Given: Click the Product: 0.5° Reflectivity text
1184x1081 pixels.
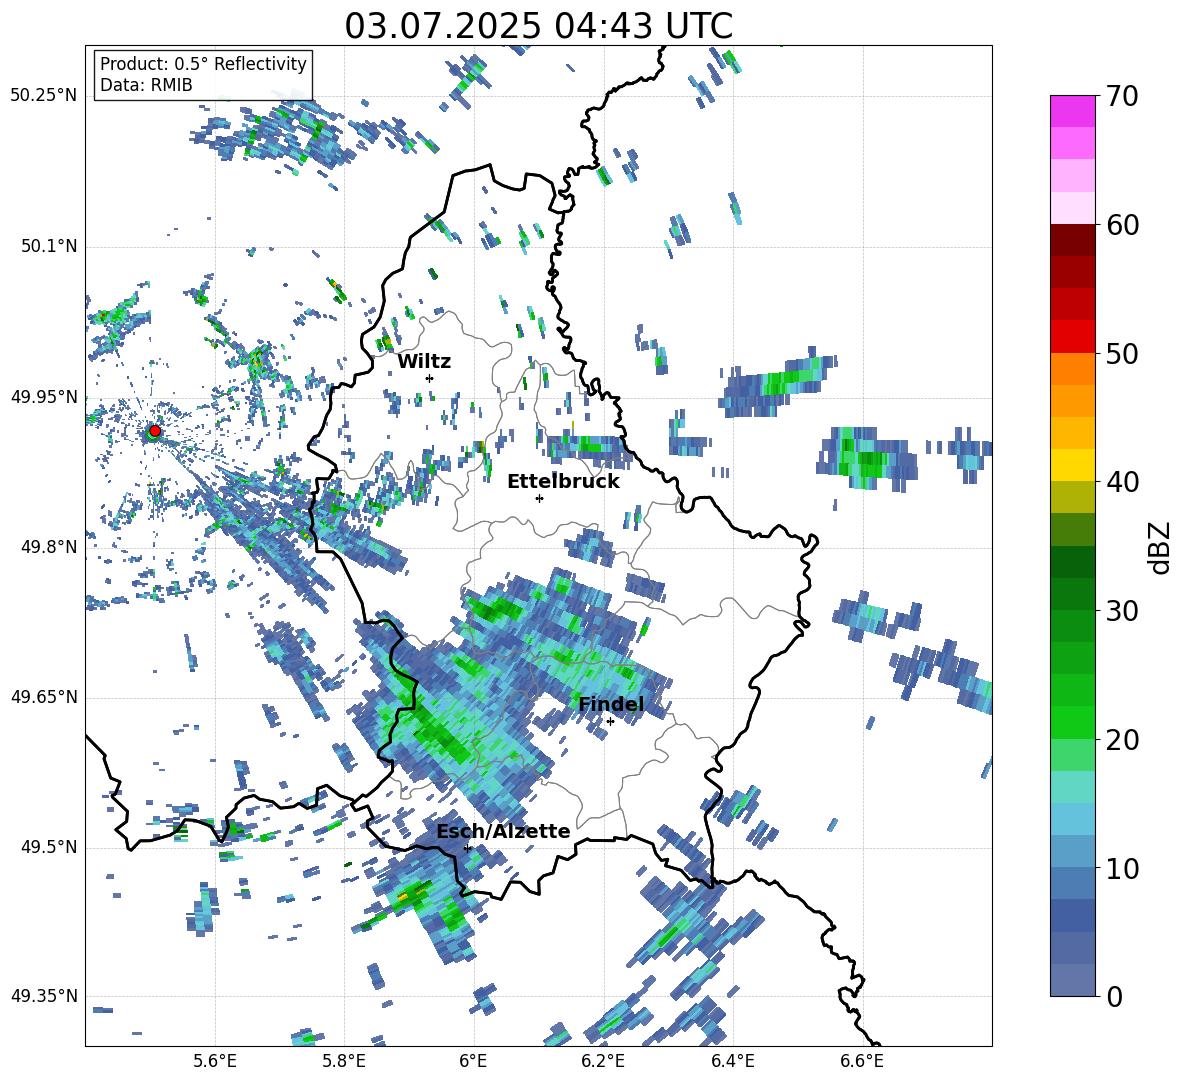Looking at the screenshot, I should coord(203,64).
